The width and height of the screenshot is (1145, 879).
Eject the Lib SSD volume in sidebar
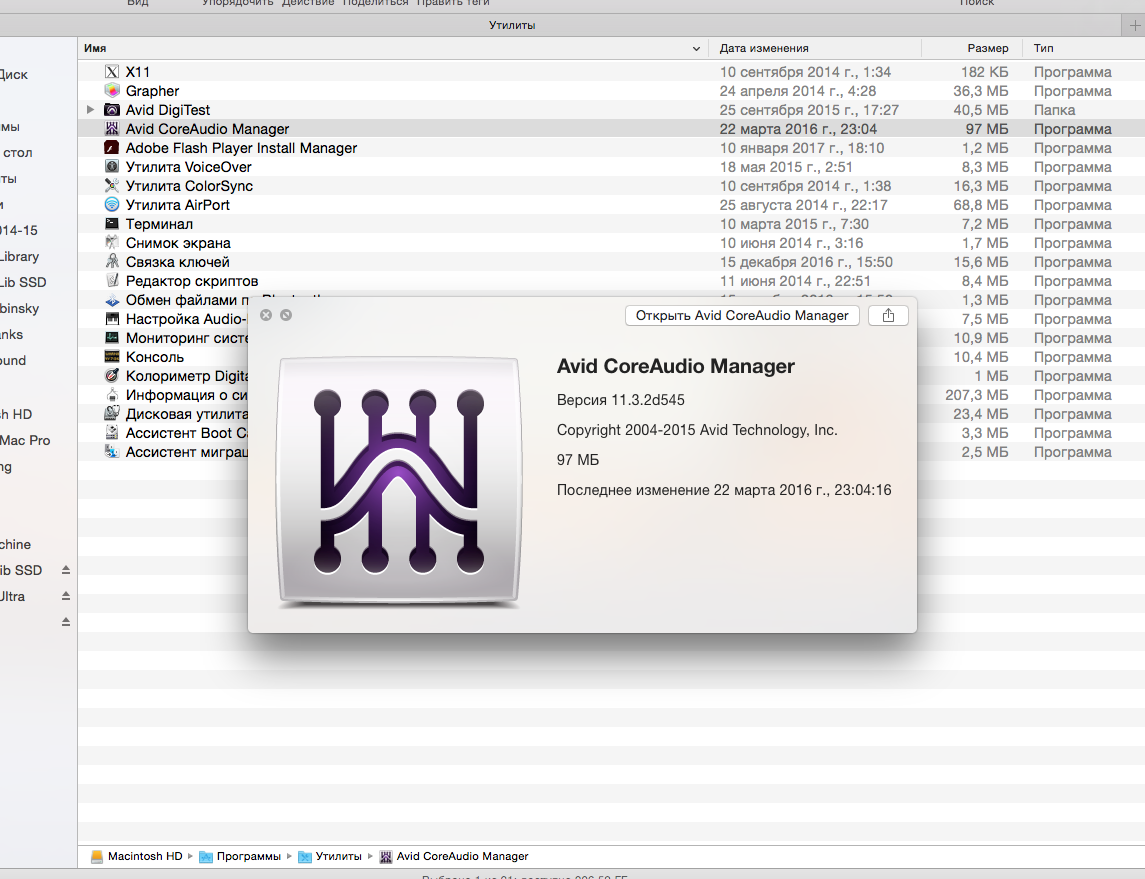[66, 570]
